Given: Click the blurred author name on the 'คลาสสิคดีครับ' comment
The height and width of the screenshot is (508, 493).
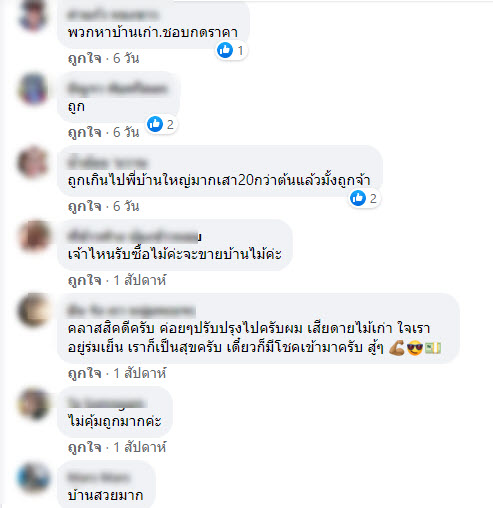Looking at the screenshot, I should pos(131,310).
